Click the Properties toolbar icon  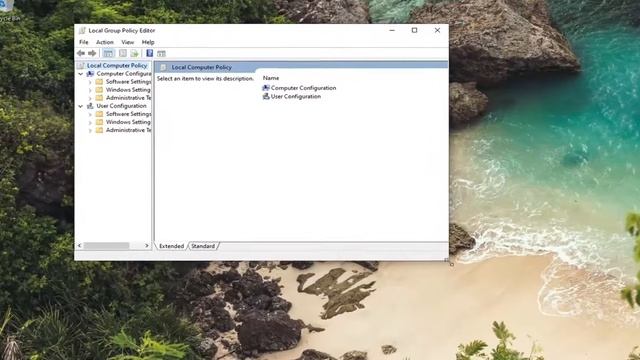click(123, 53)
